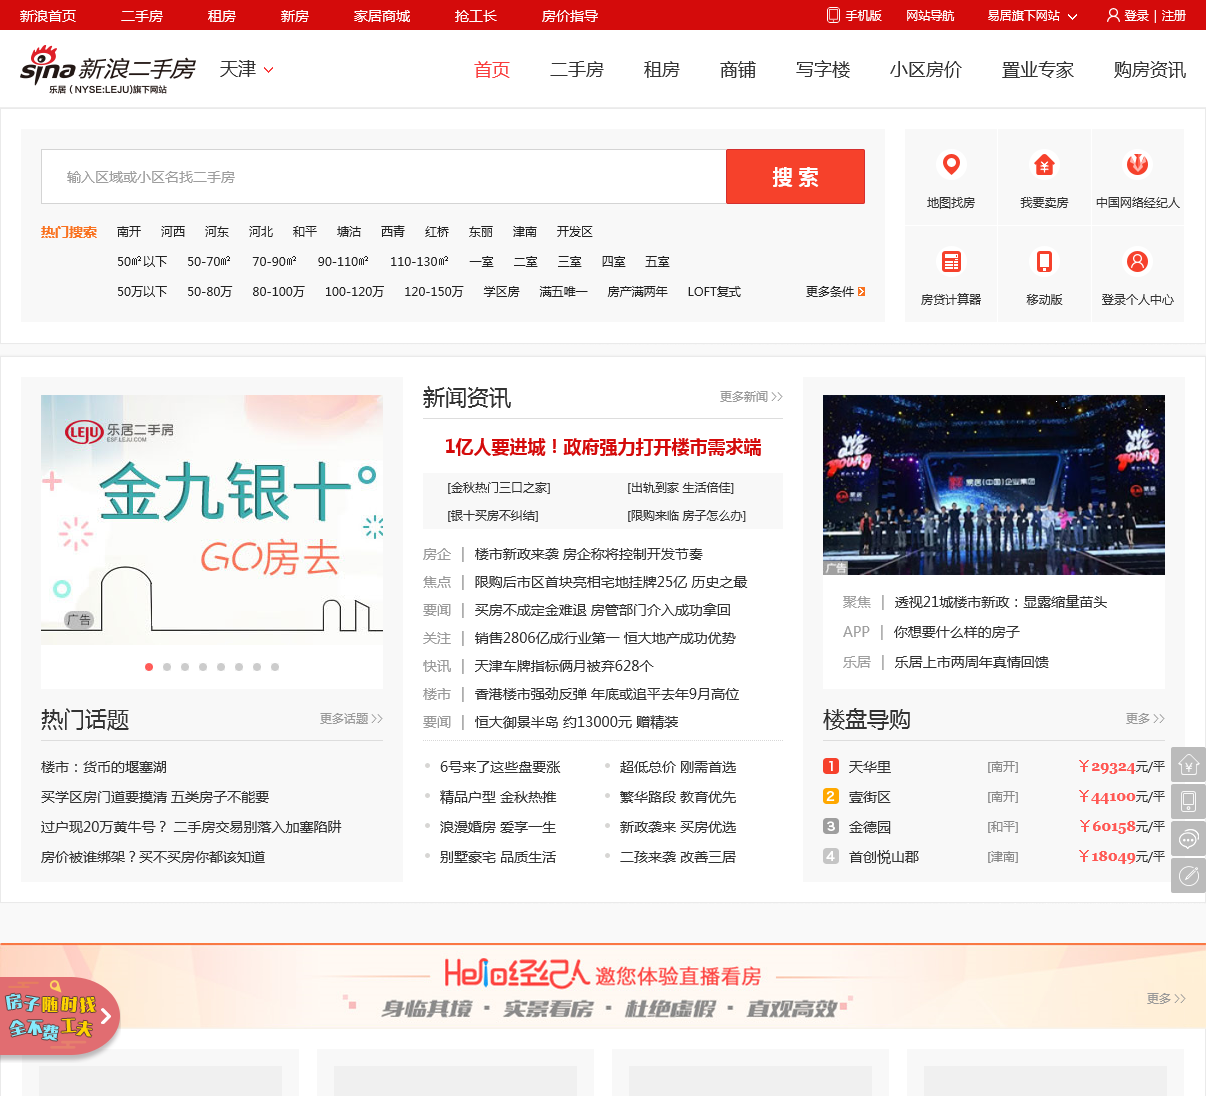Open 乐居上市两周年真情回馈 link
Viewport: 1206px width, 1096px height.
tap(971, 662)
